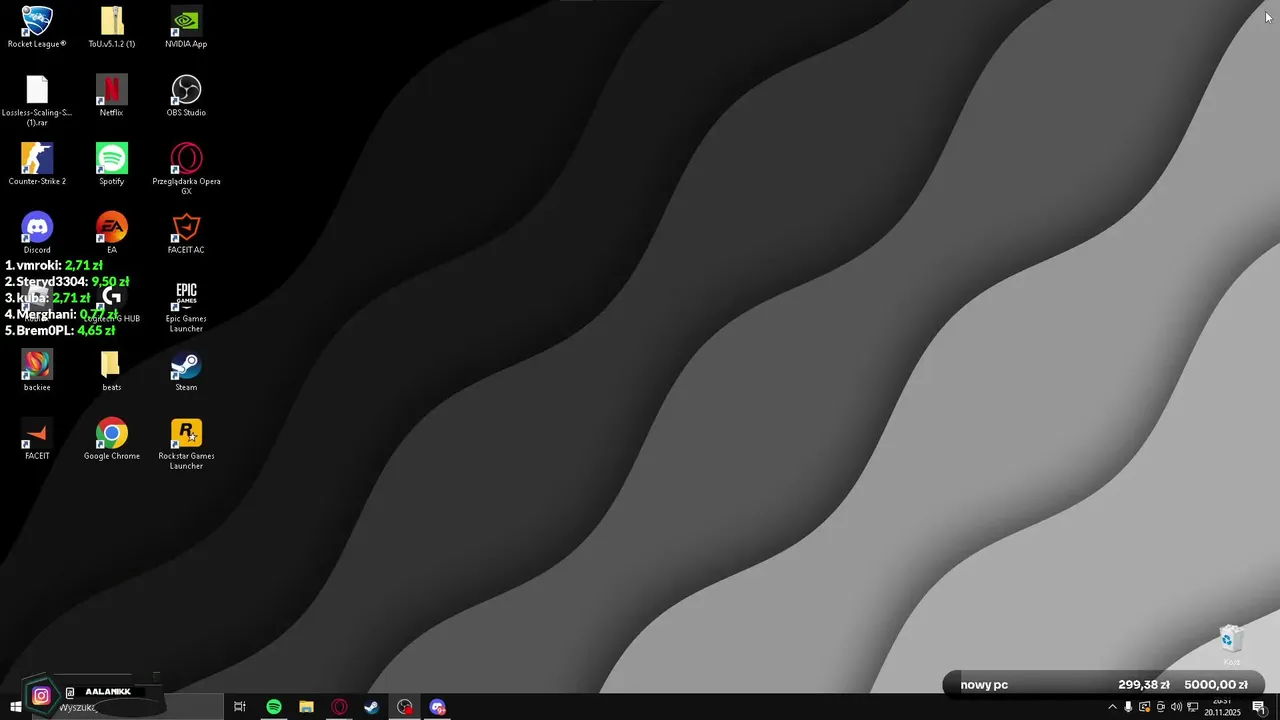The width and height of the screenshot is (1280, 720).
Task: Open Discord with notifications badge in taskbar
Action: (x=437, y=707)
